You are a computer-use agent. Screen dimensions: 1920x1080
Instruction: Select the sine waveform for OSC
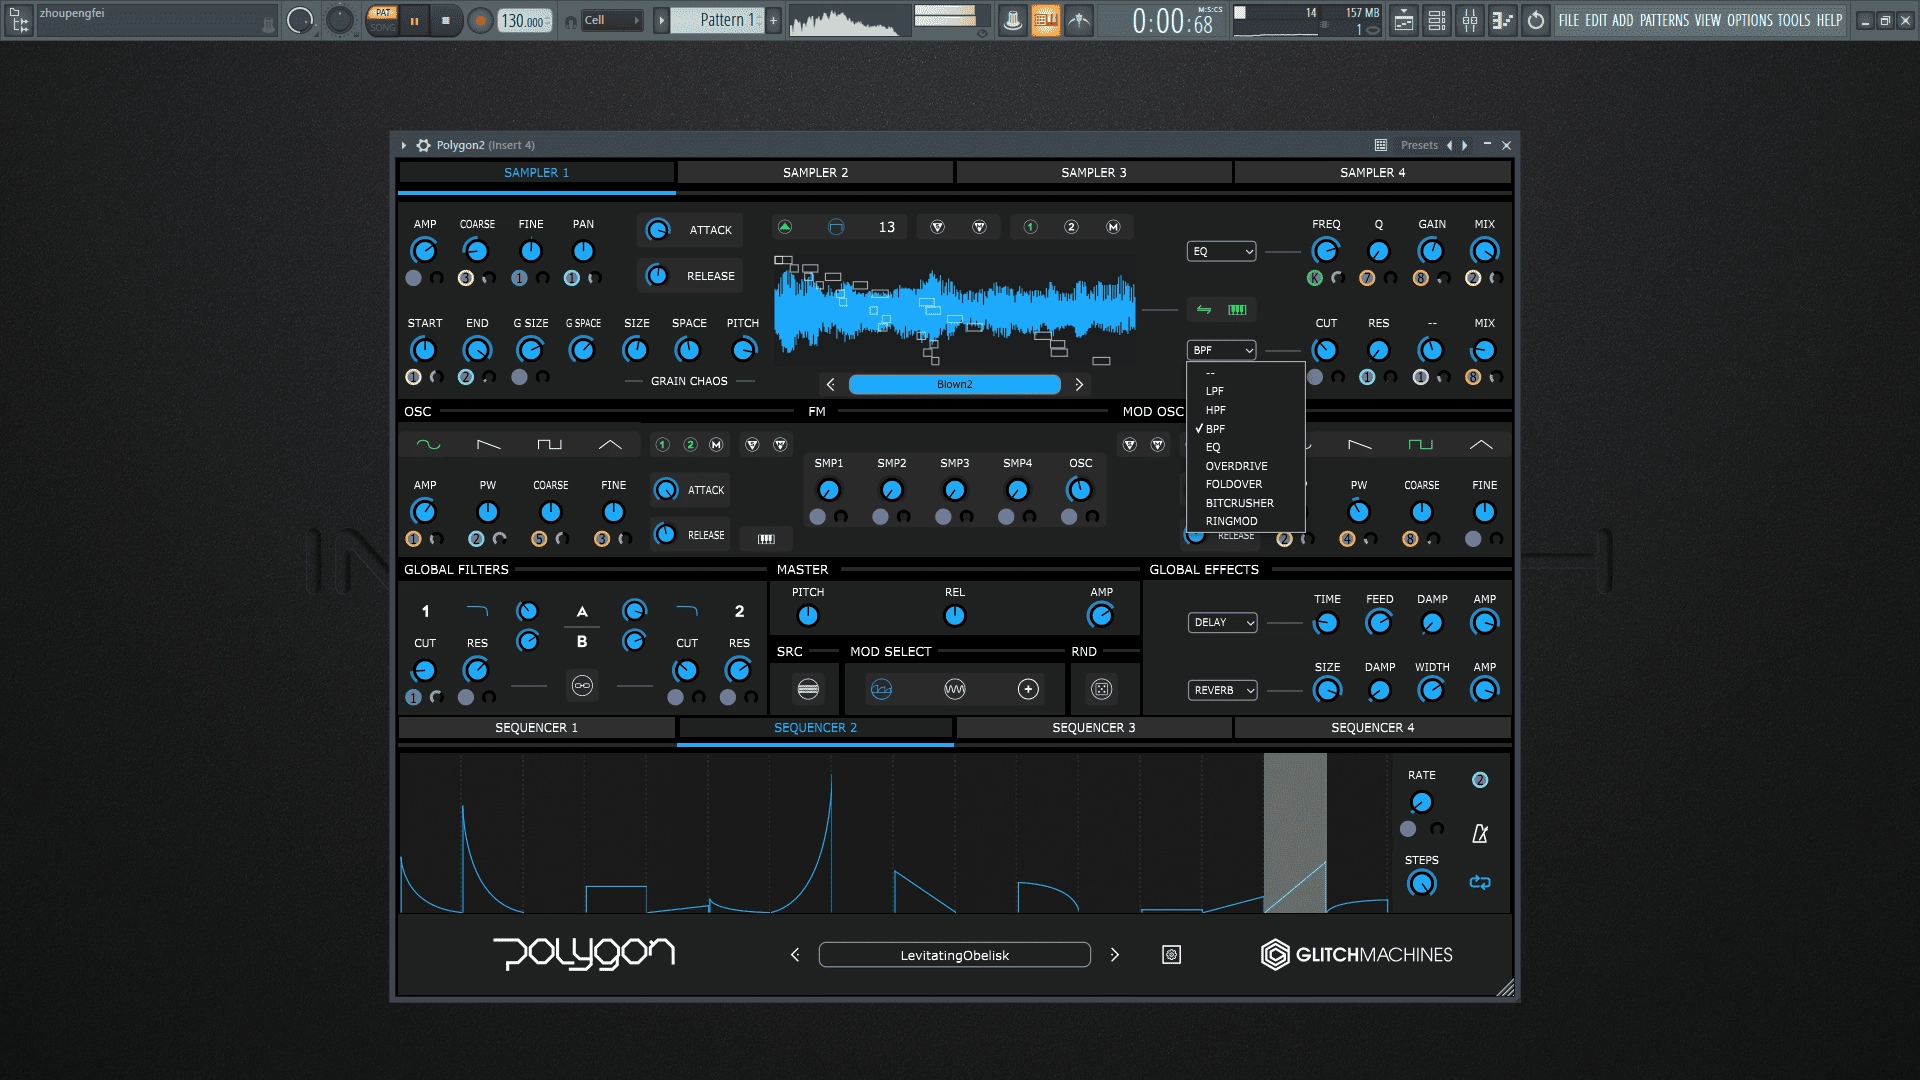pyautogui.click(x=428, y=445)
